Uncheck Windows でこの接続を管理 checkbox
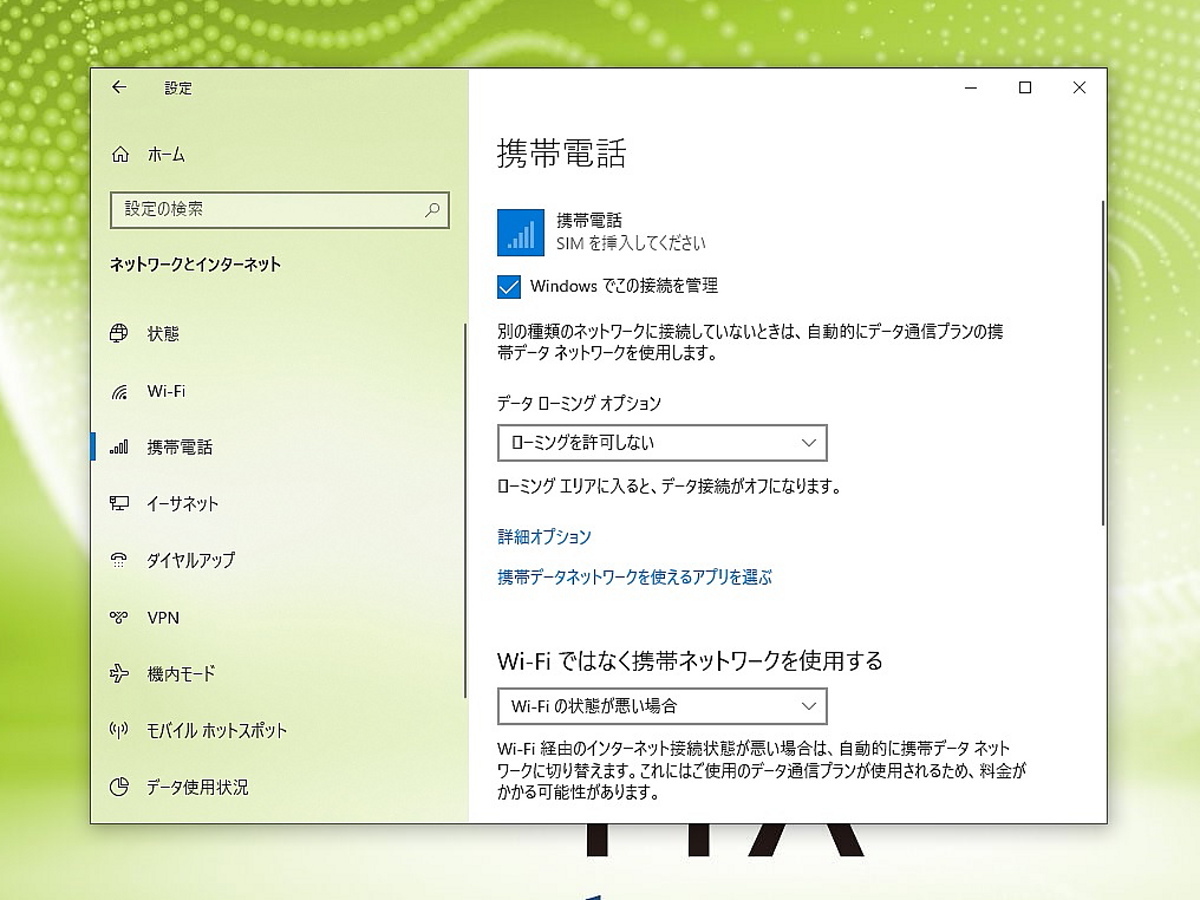 click(x=509, y=286)
